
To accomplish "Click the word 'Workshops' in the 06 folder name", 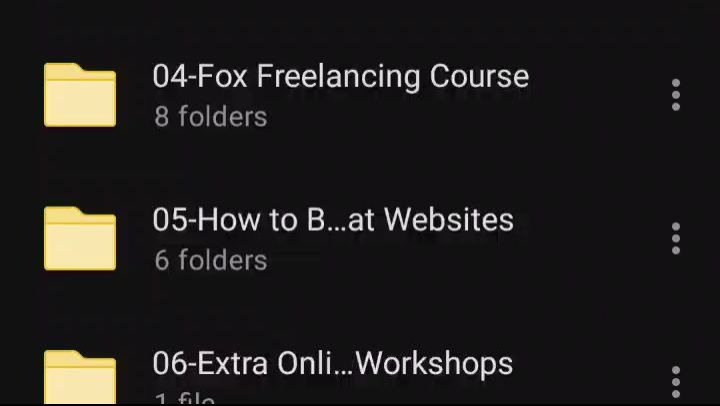I will coord(434,363).
